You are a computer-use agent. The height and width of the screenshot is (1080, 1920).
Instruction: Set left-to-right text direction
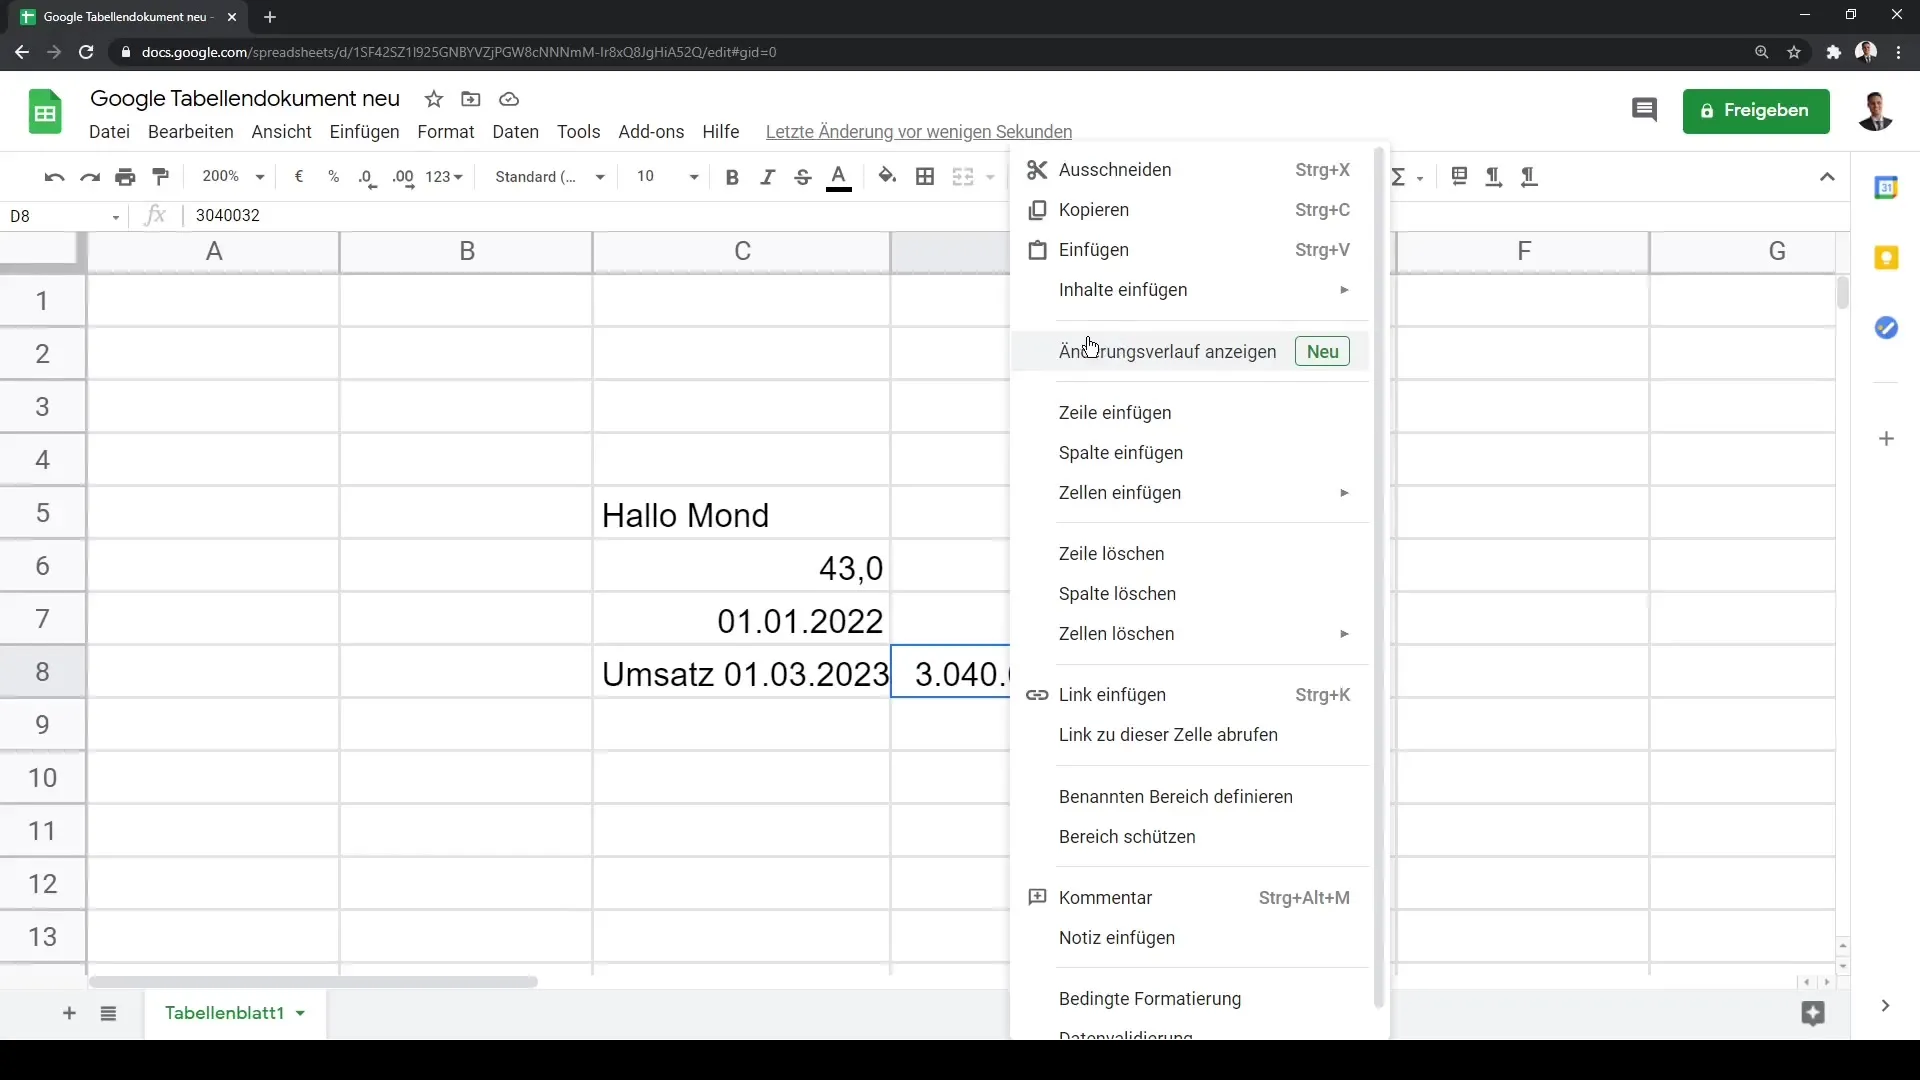point(1493,177)
